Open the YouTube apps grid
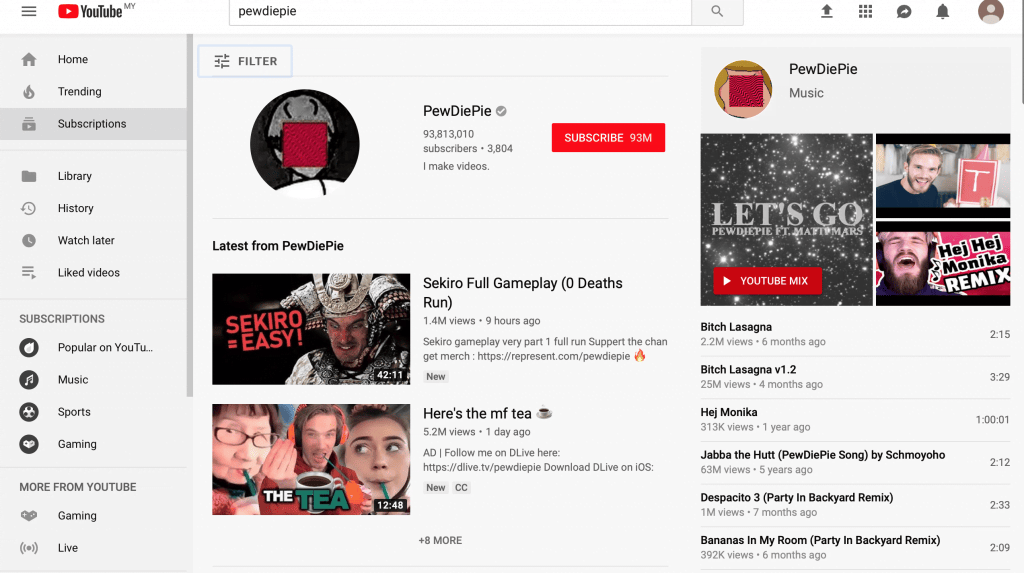This screenshot has width=1024, height=573. pyautogui.click(x=865, y=11)
